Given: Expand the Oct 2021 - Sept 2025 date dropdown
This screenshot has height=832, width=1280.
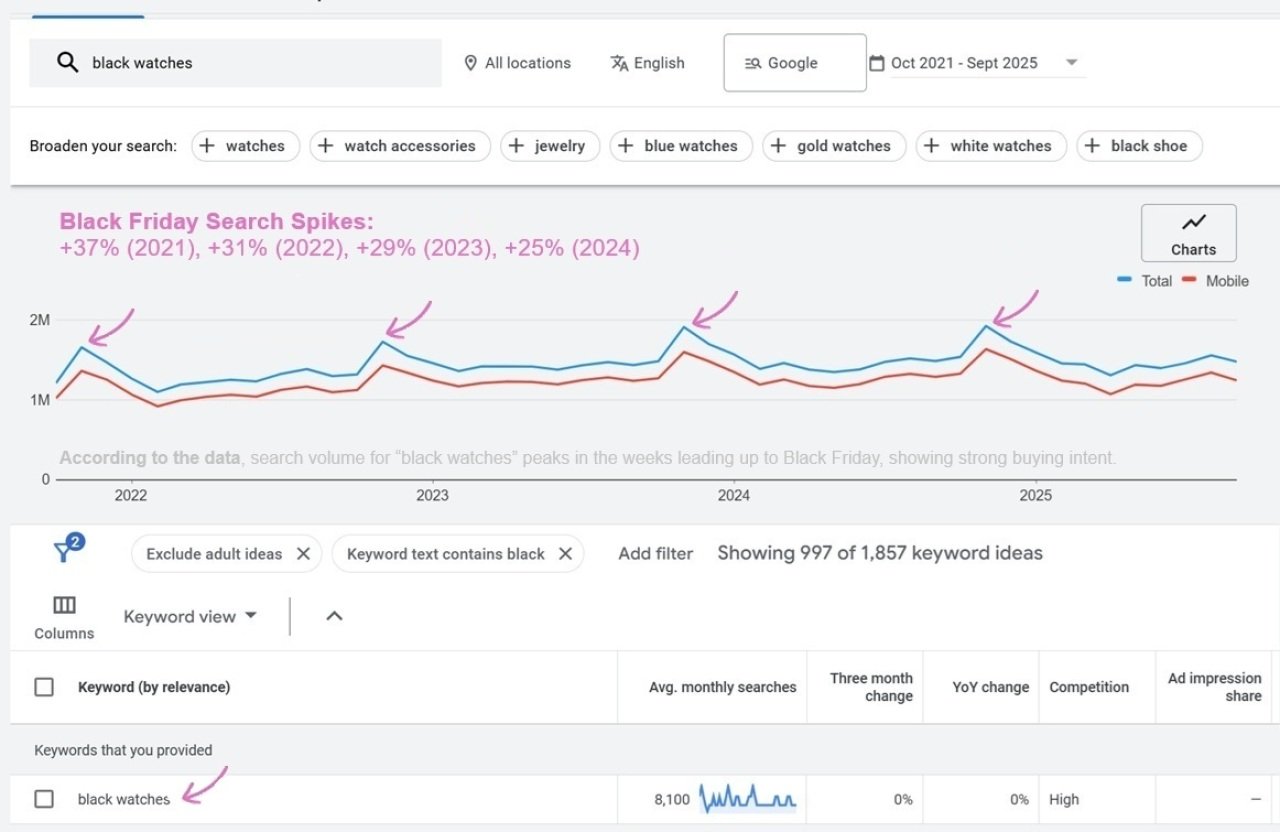Looking at the screenshot, I should [1071, 62].
